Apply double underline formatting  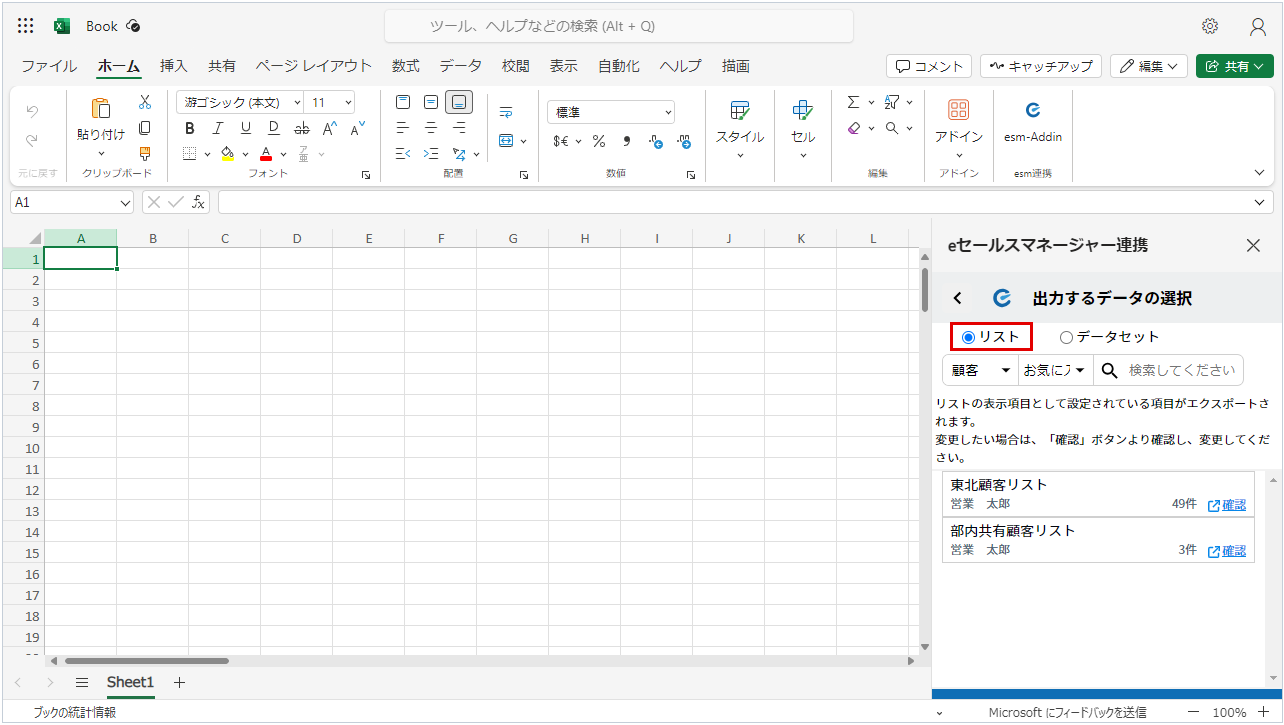pos(273,128)
